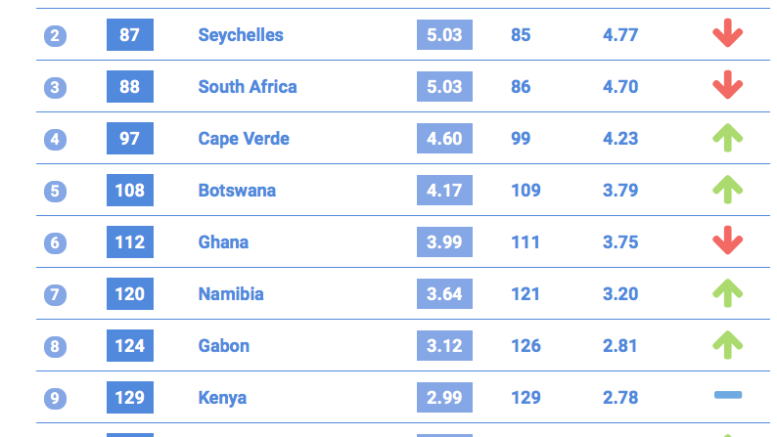This screenshot has width=777, height=437.
Task: Click the red down arrow for Seychelles
Action: (727, 33)
